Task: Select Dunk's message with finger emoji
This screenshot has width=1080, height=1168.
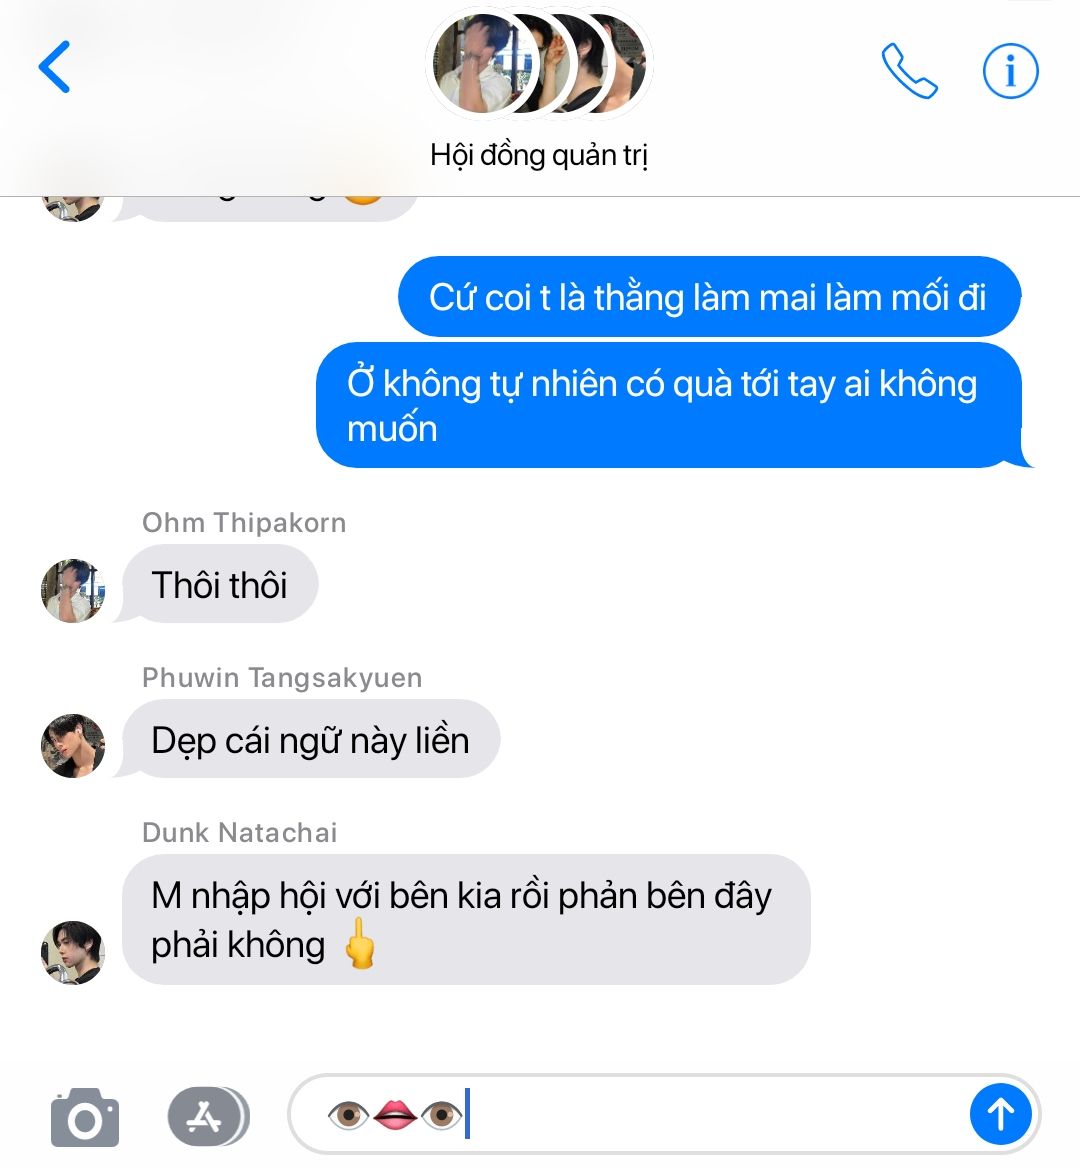Action: click(466, 920)
